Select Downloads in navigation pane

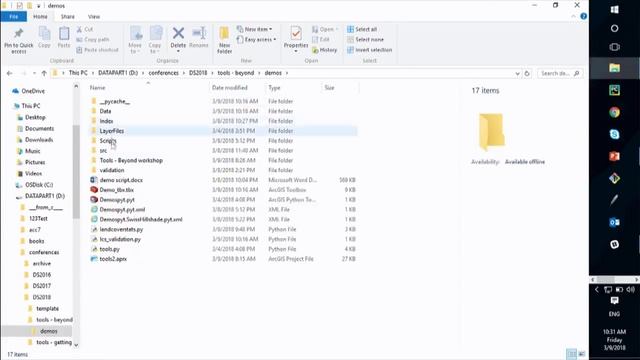pyautogui.click(x=39, y=140)
